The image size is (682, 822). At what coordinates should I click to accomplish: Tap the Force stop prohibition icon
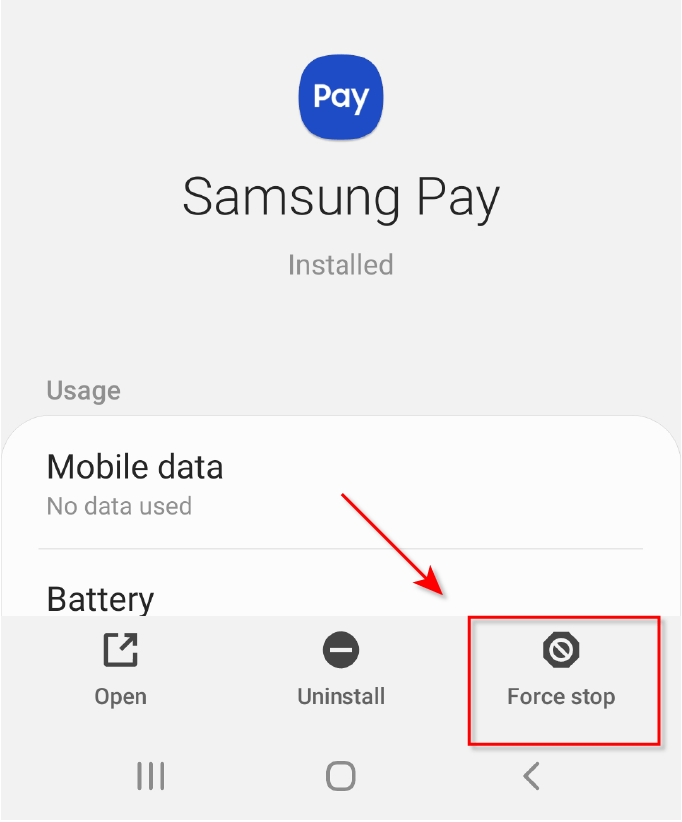point(561,650)
